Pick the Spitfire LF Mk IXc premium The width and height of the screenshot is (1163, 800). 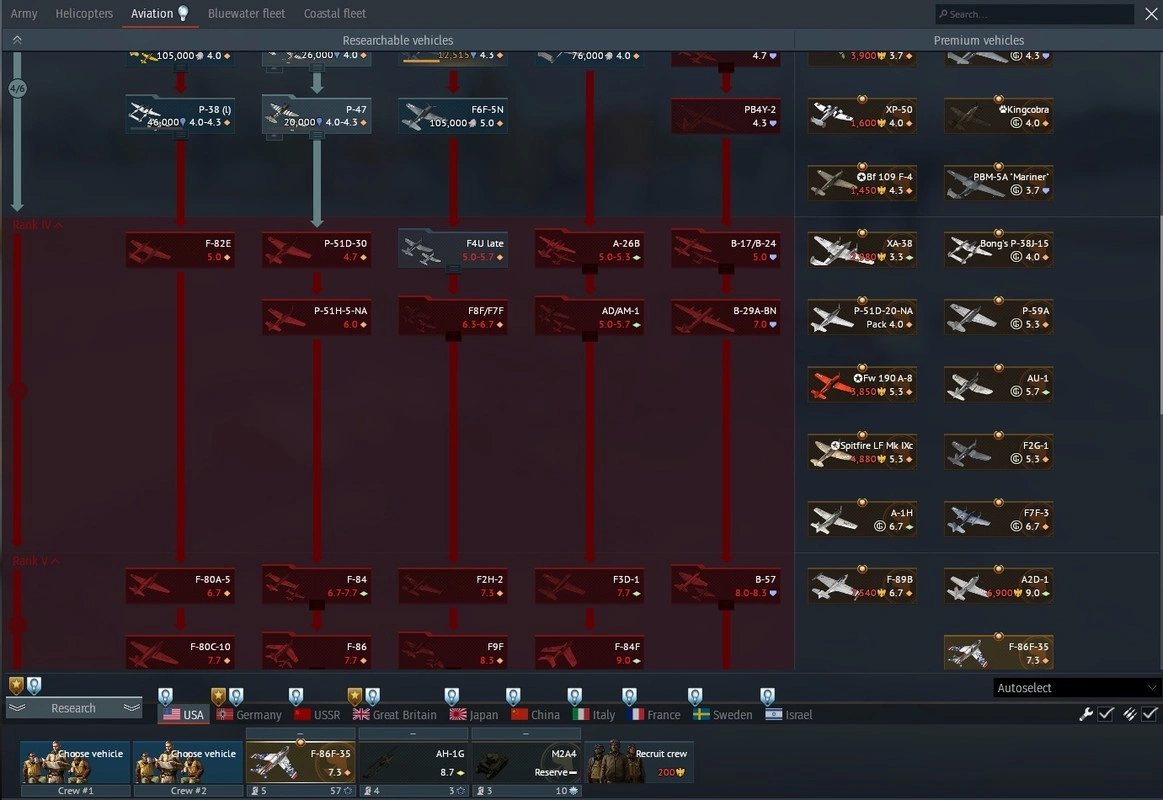(x=861, y=452)
